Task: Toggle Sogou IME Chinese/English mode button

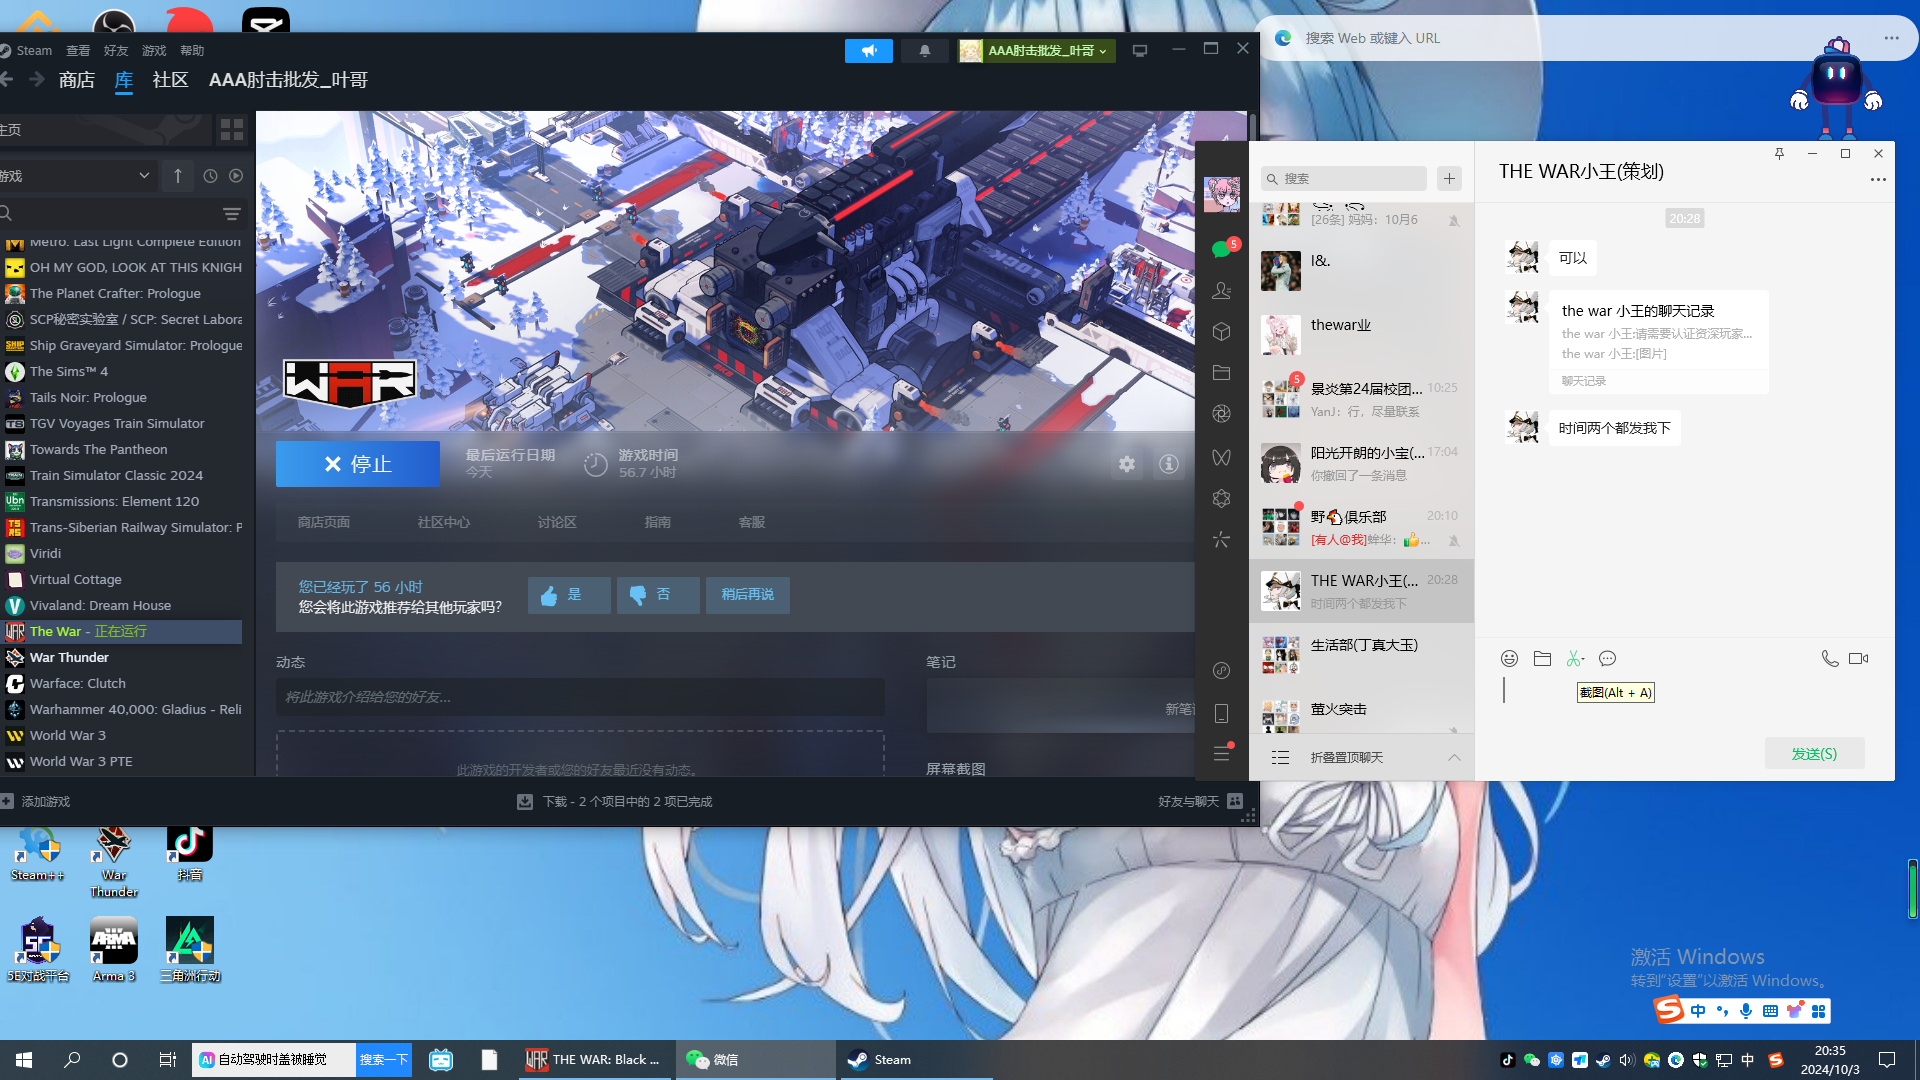Action: coord(1698,1011)
